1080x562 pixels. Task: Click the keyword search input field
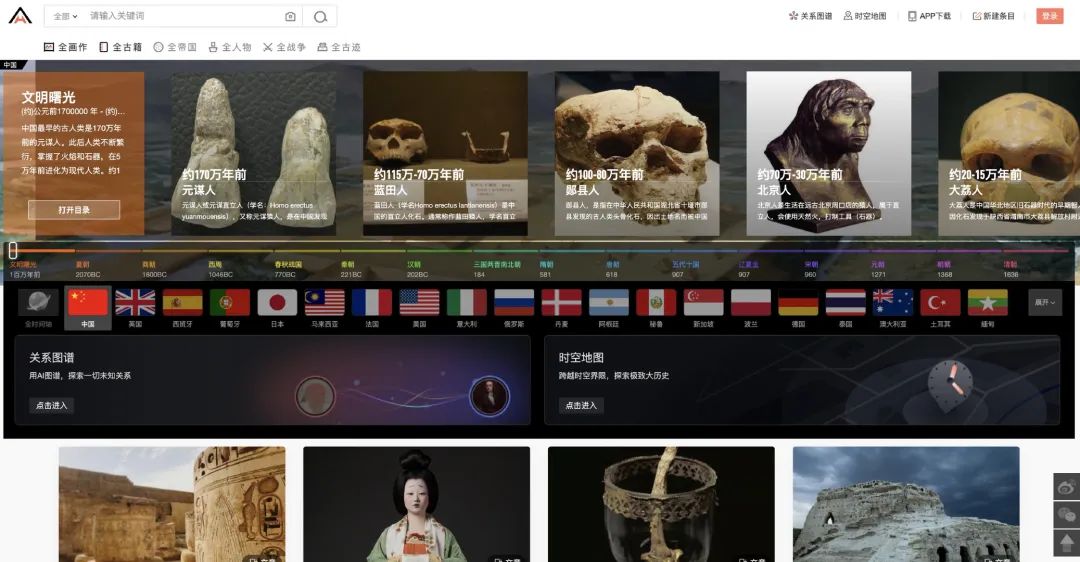coord(180,17)
